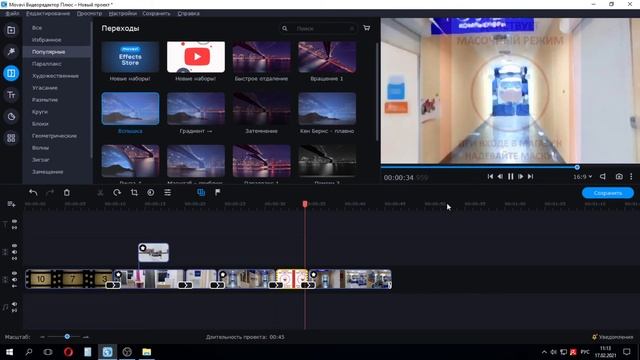The width and height of the screenshot is (640, 360).
Task: Open the Сохранить menu
Action: [x=156, y=13]
